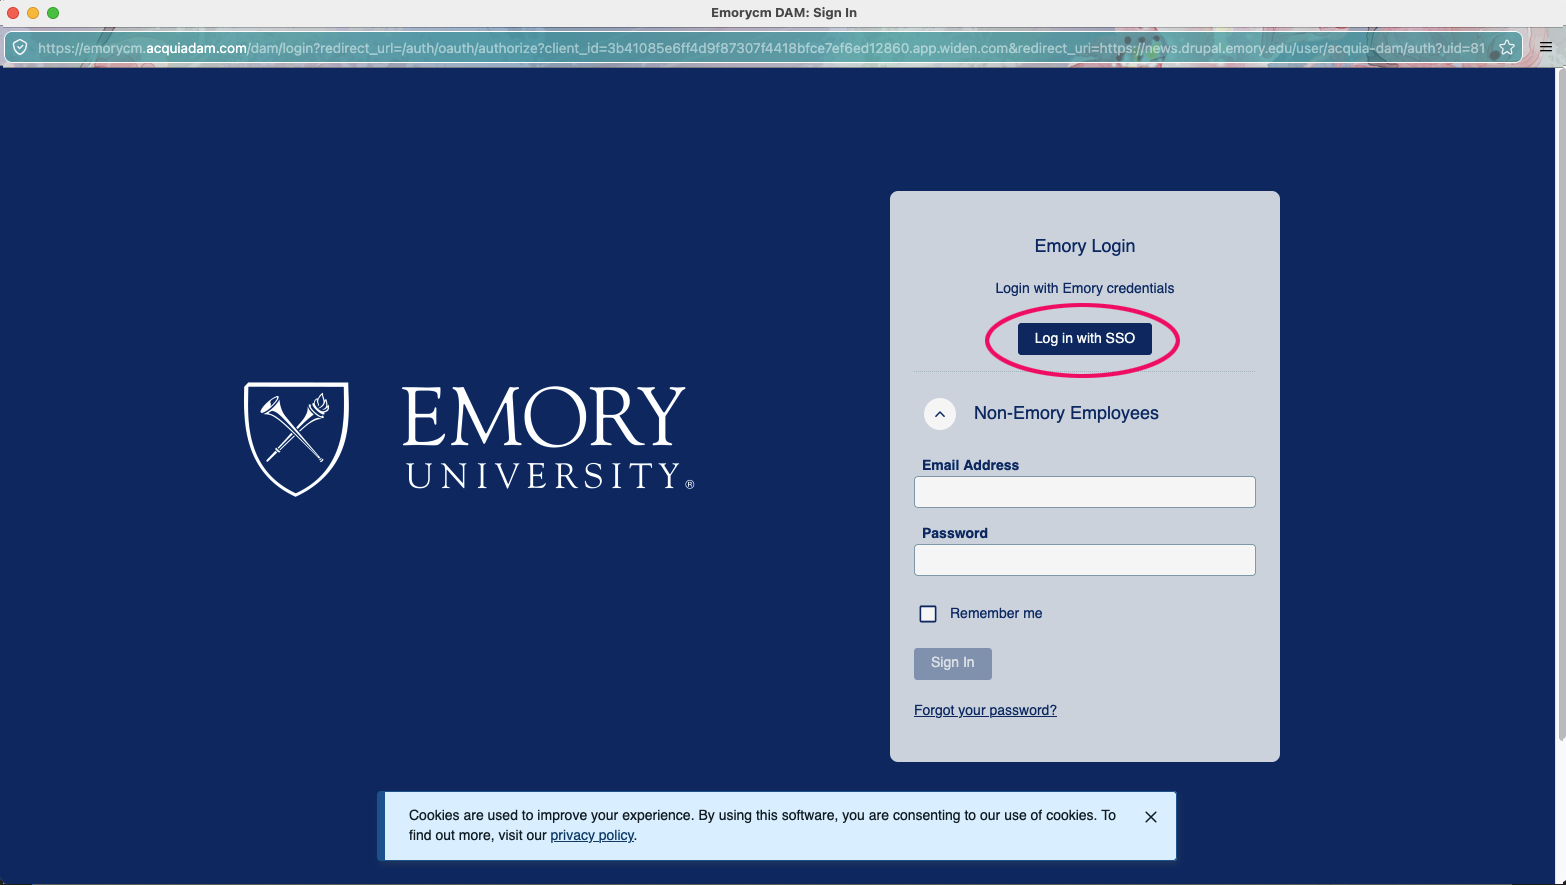This screenshot has height=885, width=1566.
Task: Click the Log in with SSO button
Action: pyautogui.click(x=1084, y=338)
